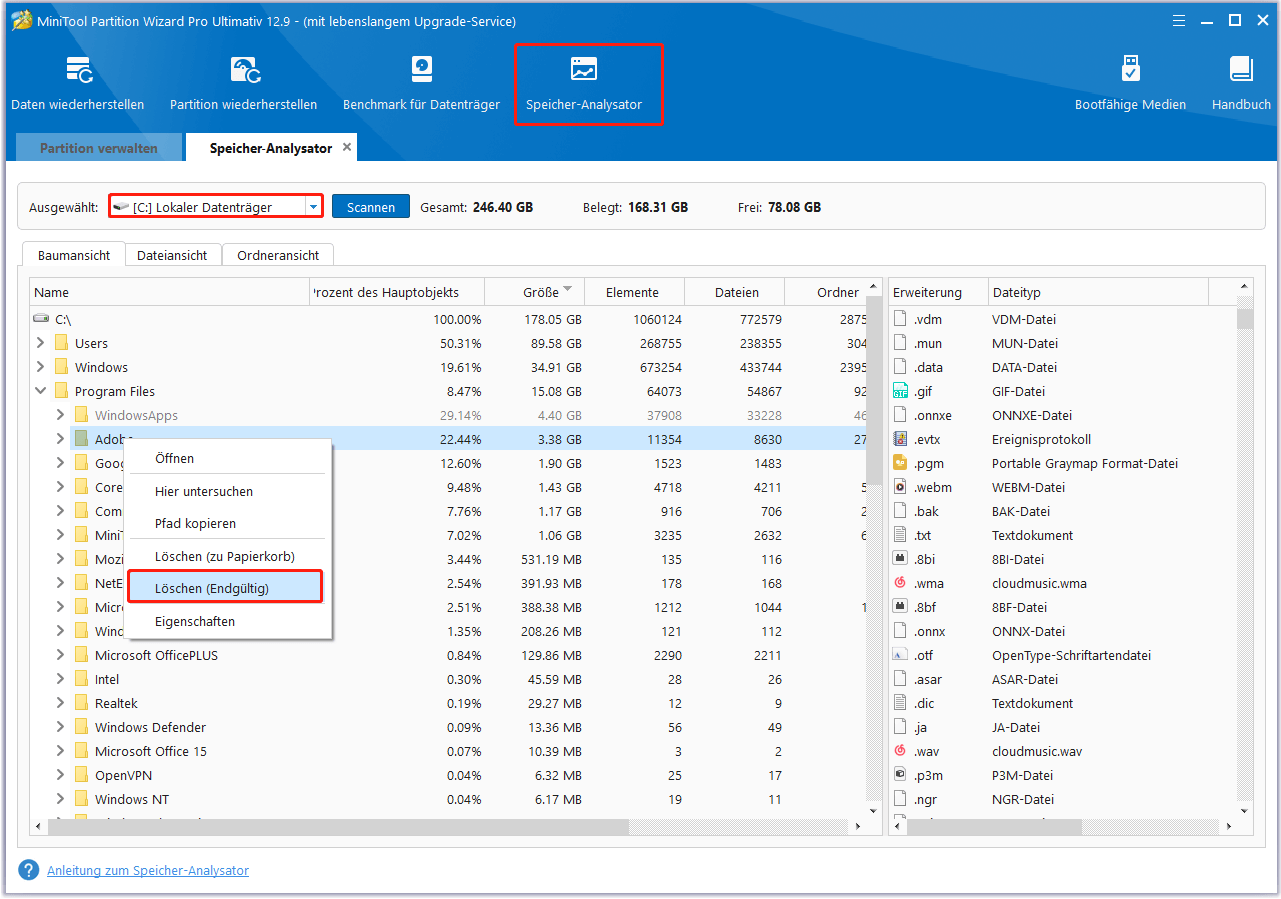Click the .pgm file type icon

899,463
